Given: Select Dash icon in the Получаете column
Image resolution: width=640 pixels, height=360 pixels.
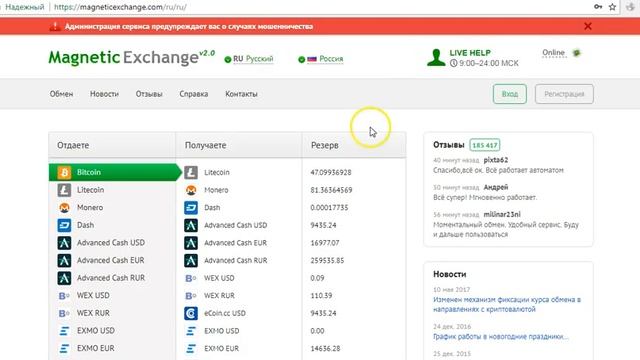Looking at the screenshot, I should tap(191, 207).
